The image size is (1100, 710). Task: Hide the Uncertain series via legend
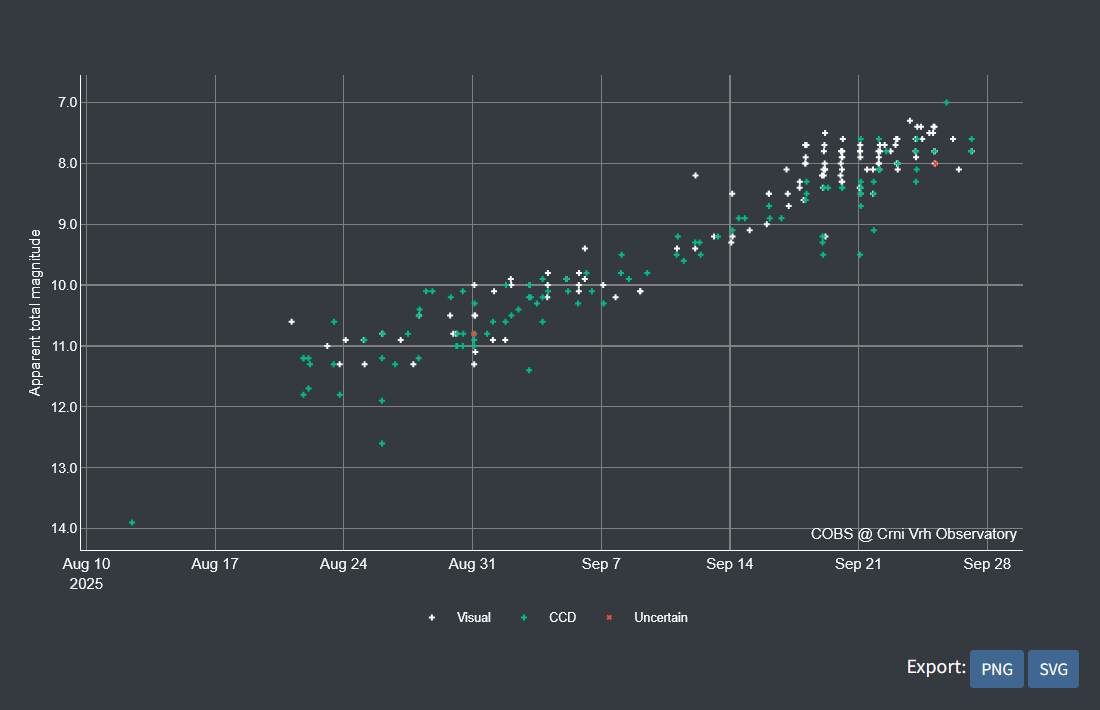click(x=660, y=618)
